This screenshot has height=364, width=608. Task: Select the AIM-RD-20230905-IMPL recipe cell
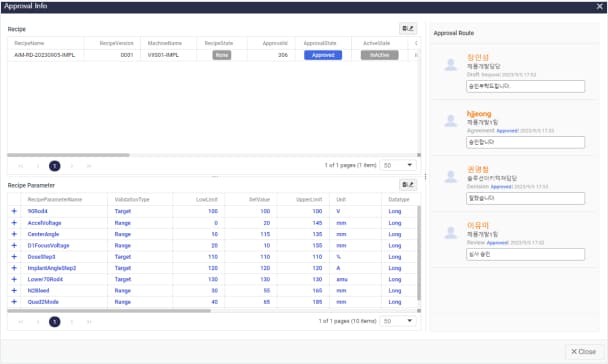point(45,55)
